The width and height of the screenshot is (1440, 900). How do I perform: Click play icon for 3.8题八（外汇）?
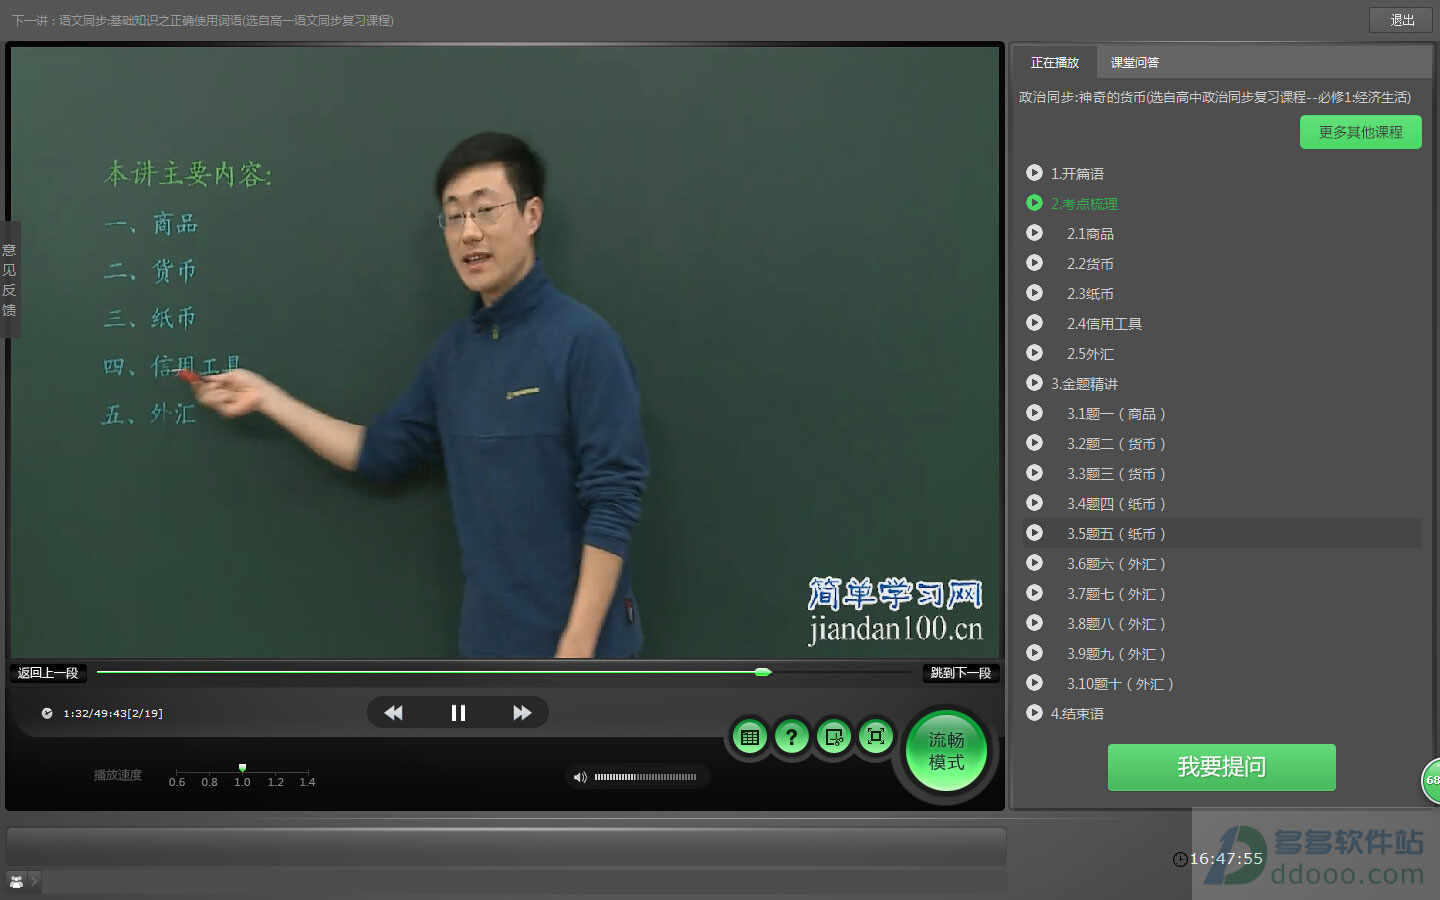point(1034,623)
